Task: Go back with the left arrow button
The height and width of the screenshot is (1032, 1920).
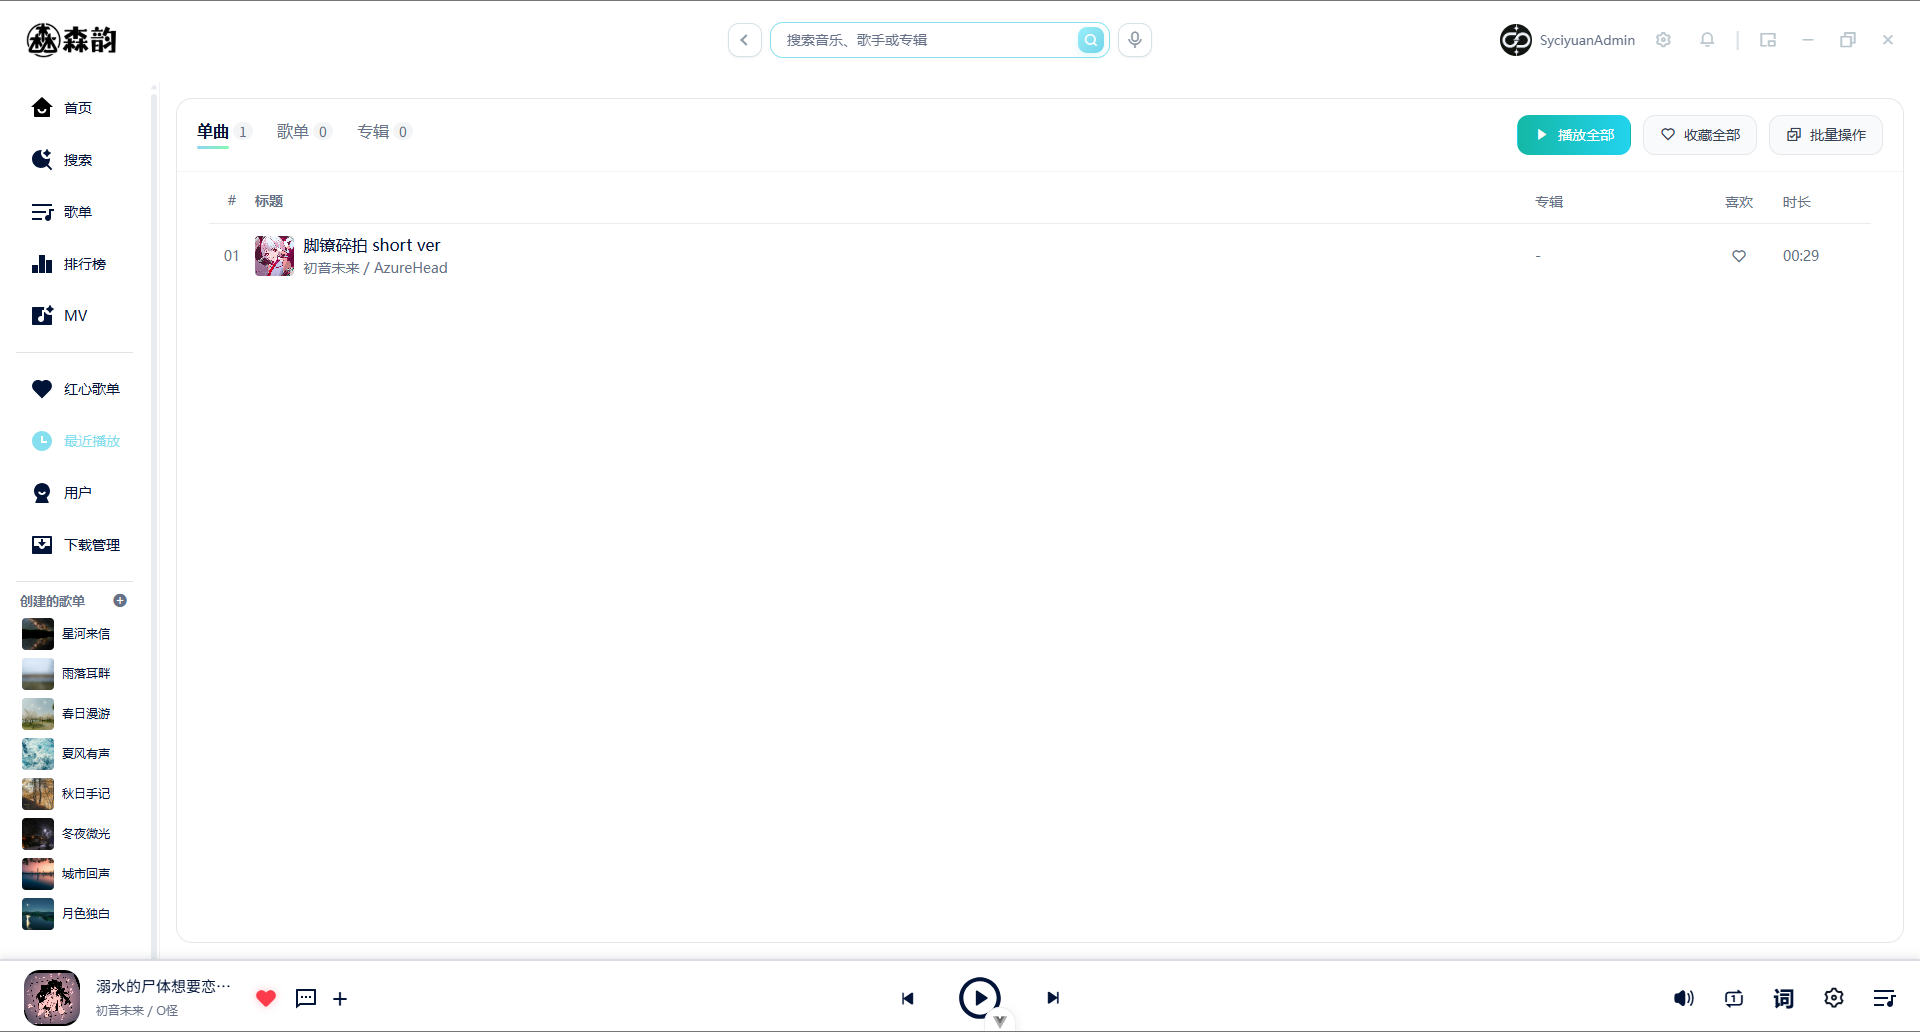Action: click(745, 40)
